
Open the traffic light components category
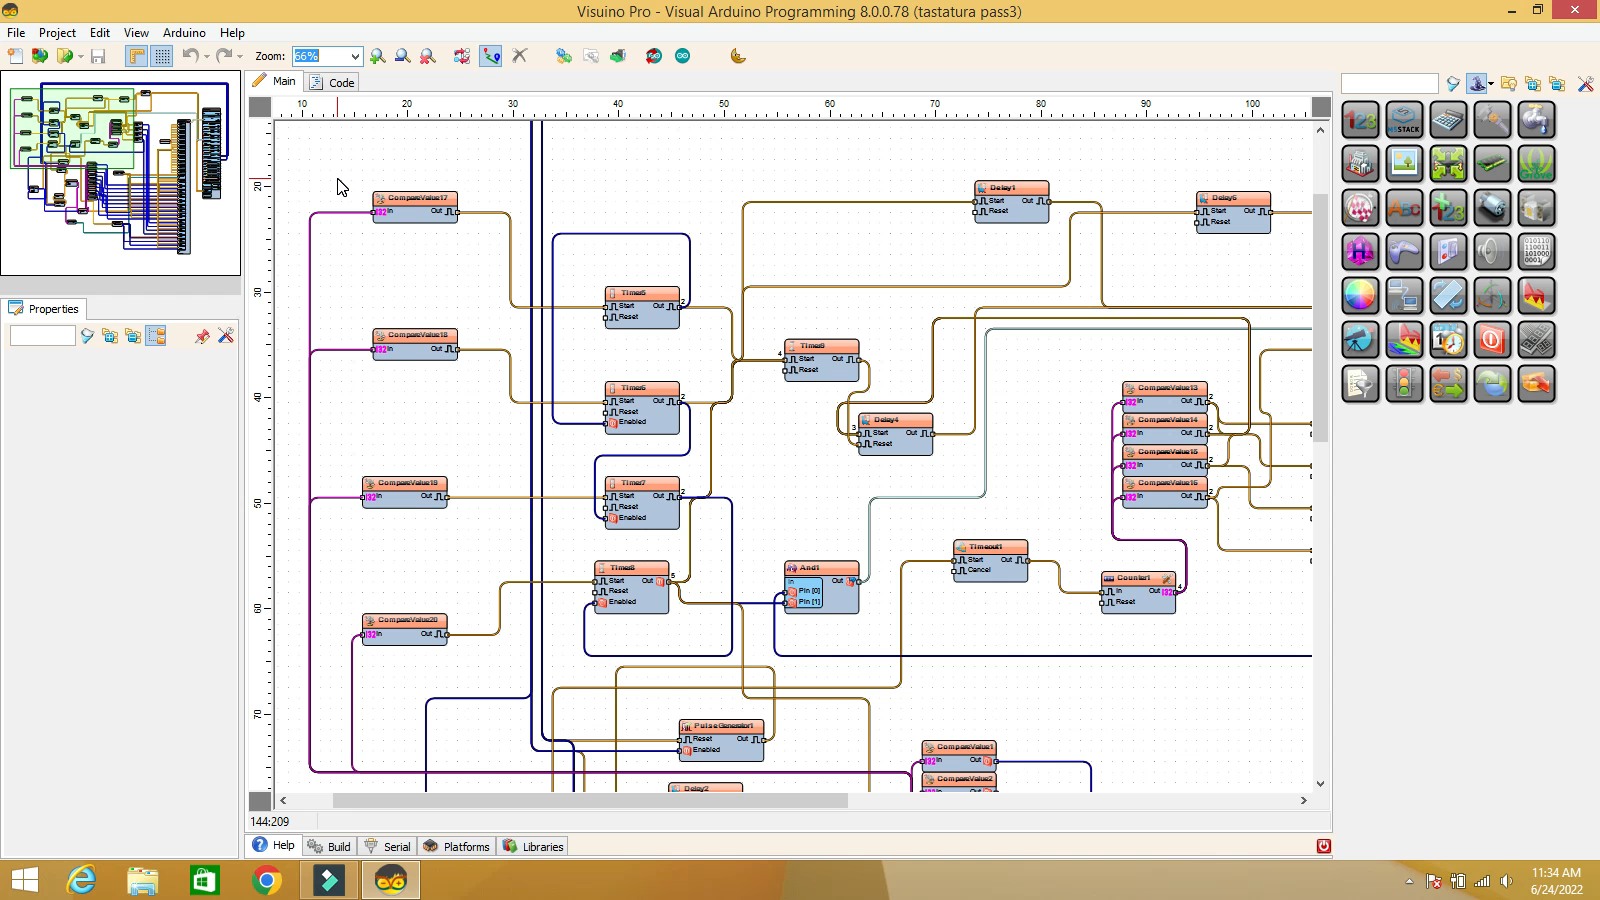(1404, 384)
